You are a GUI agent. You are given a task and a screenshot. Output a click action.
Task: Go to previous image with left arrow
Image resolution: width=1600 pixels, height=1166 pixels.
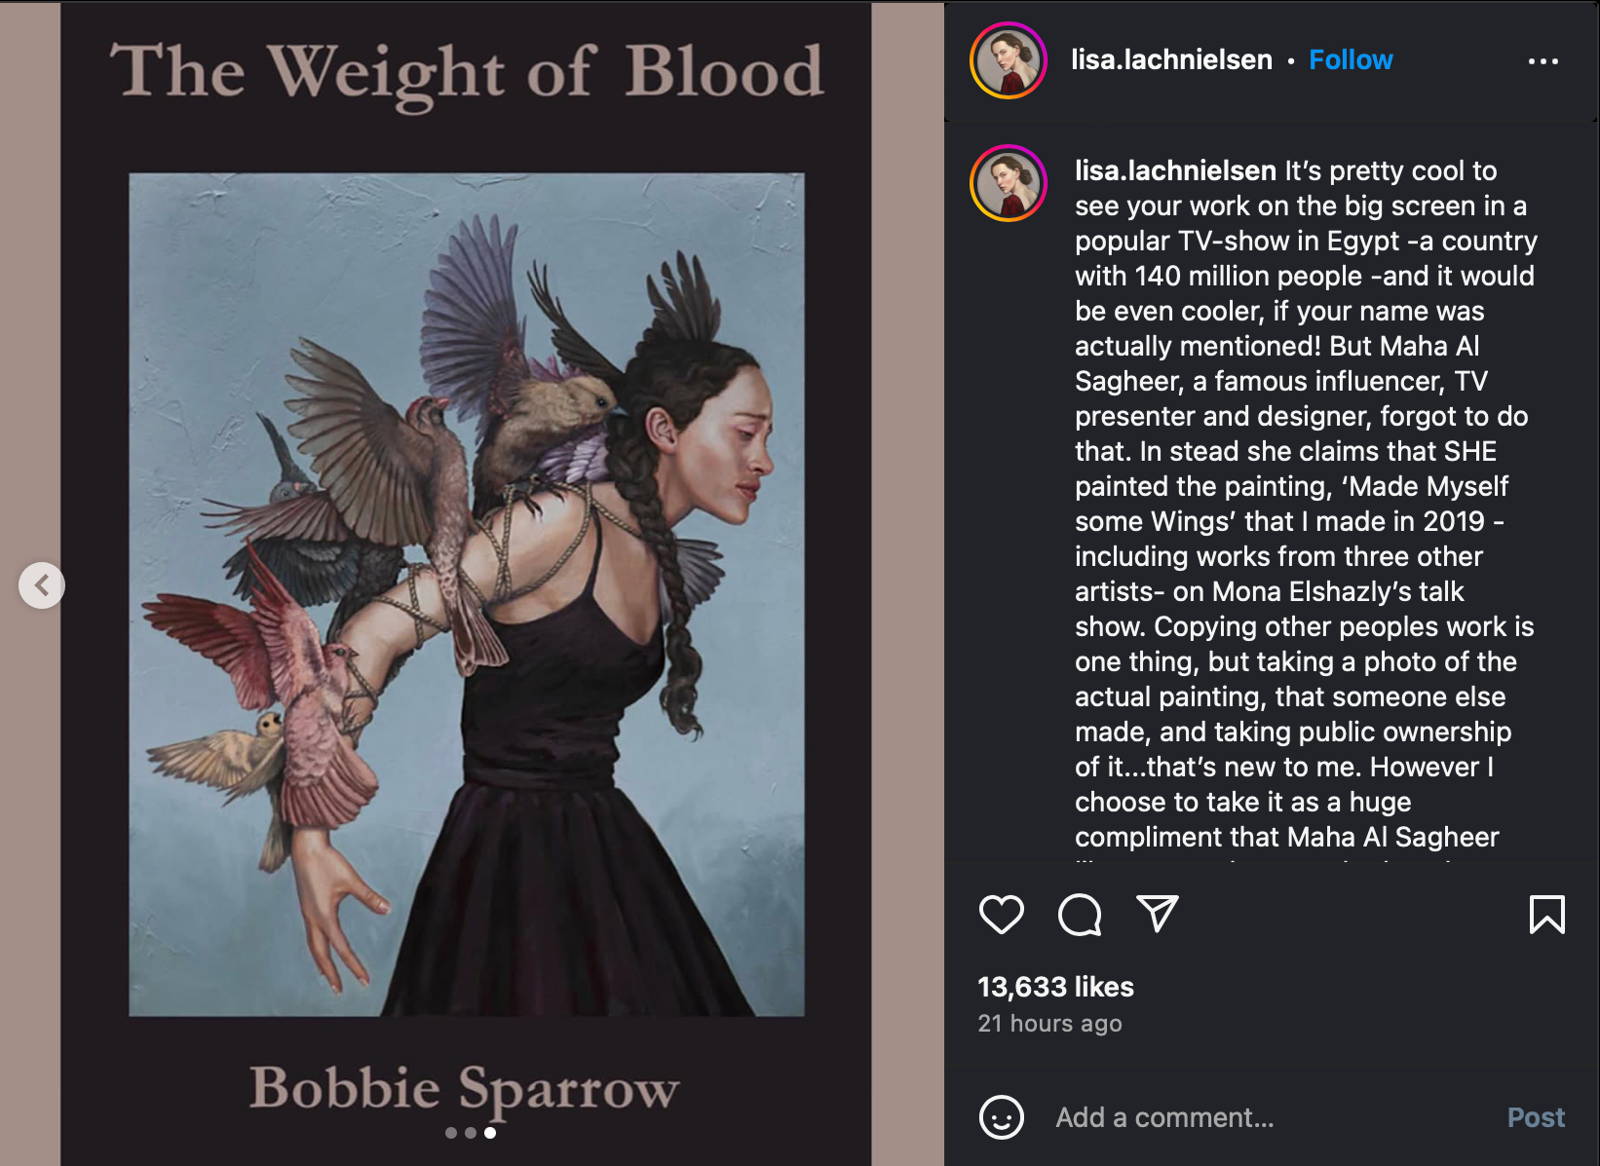tap(42, 585)
